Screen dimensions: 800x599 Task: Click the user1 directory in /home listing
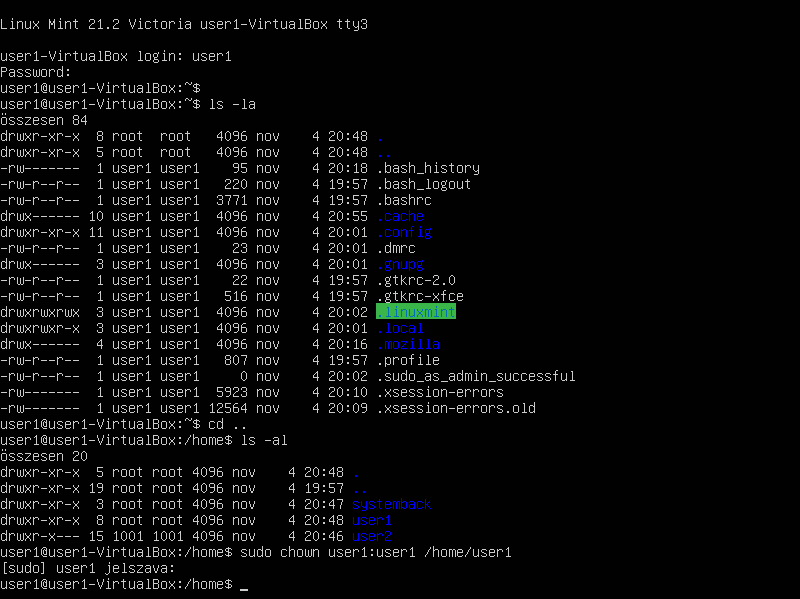point(372,520)
